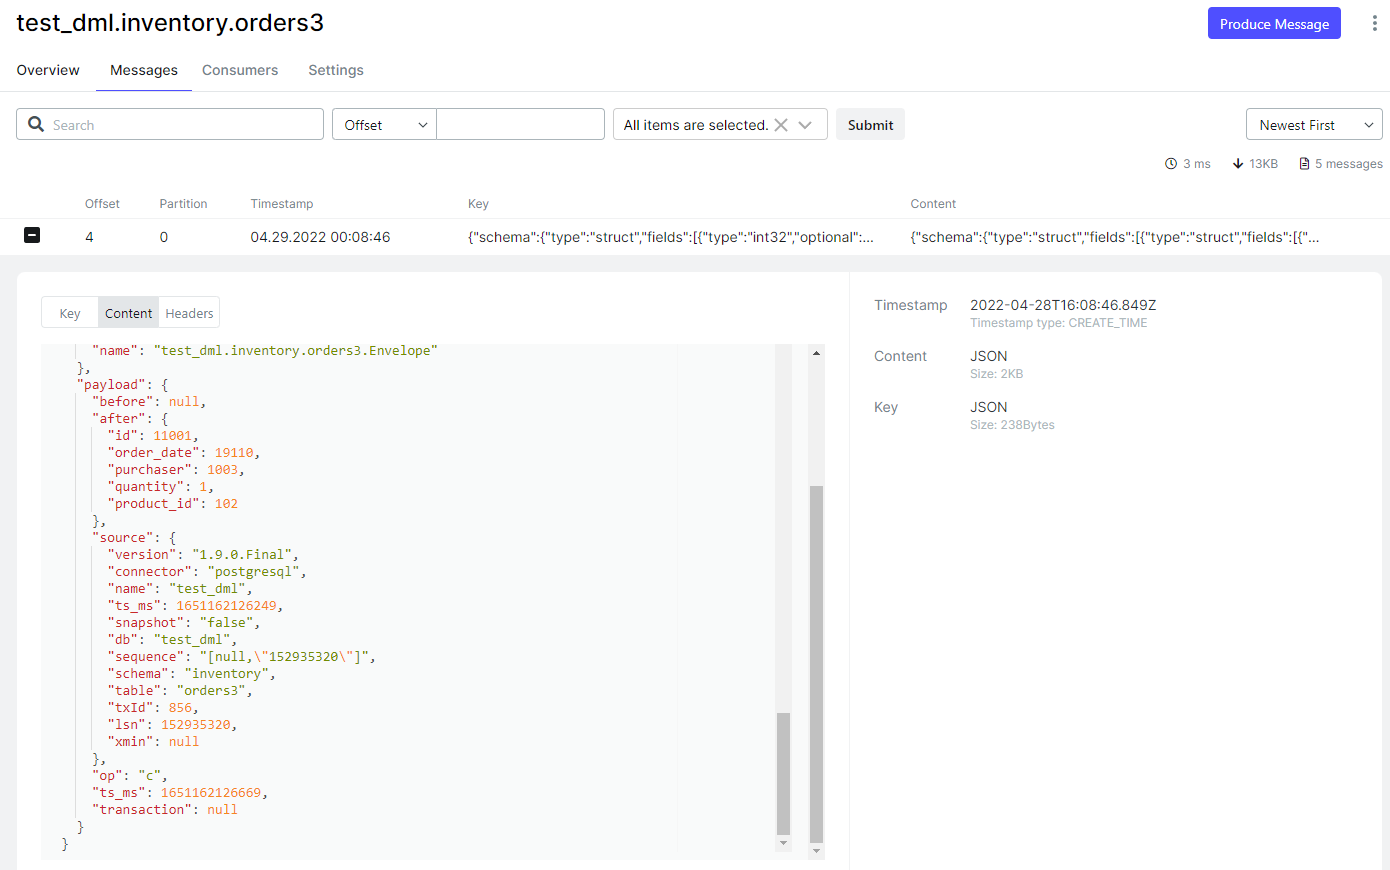Click the topic title test_dml.inventory.orders3

[x=170, y=23]
